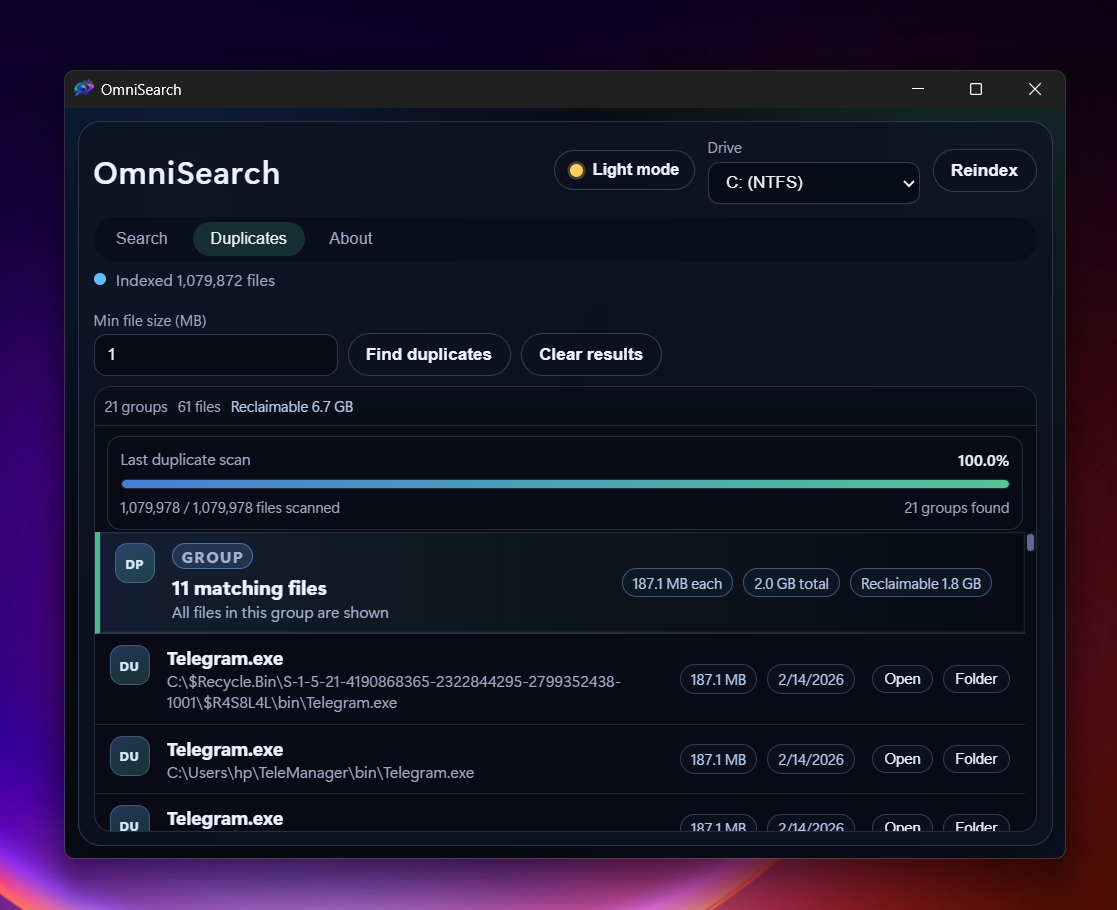This screenshot has height=910, width=1117.
Task: Click the yellow indicator dot inside the Light mode control
Action: click(576, 170)
